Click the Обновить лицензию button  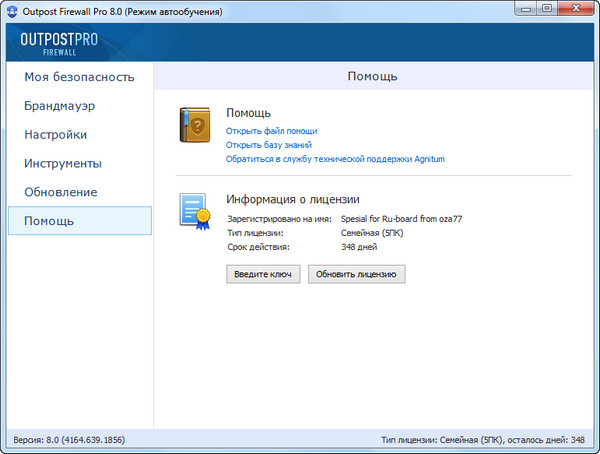click(x=356, y=274)
